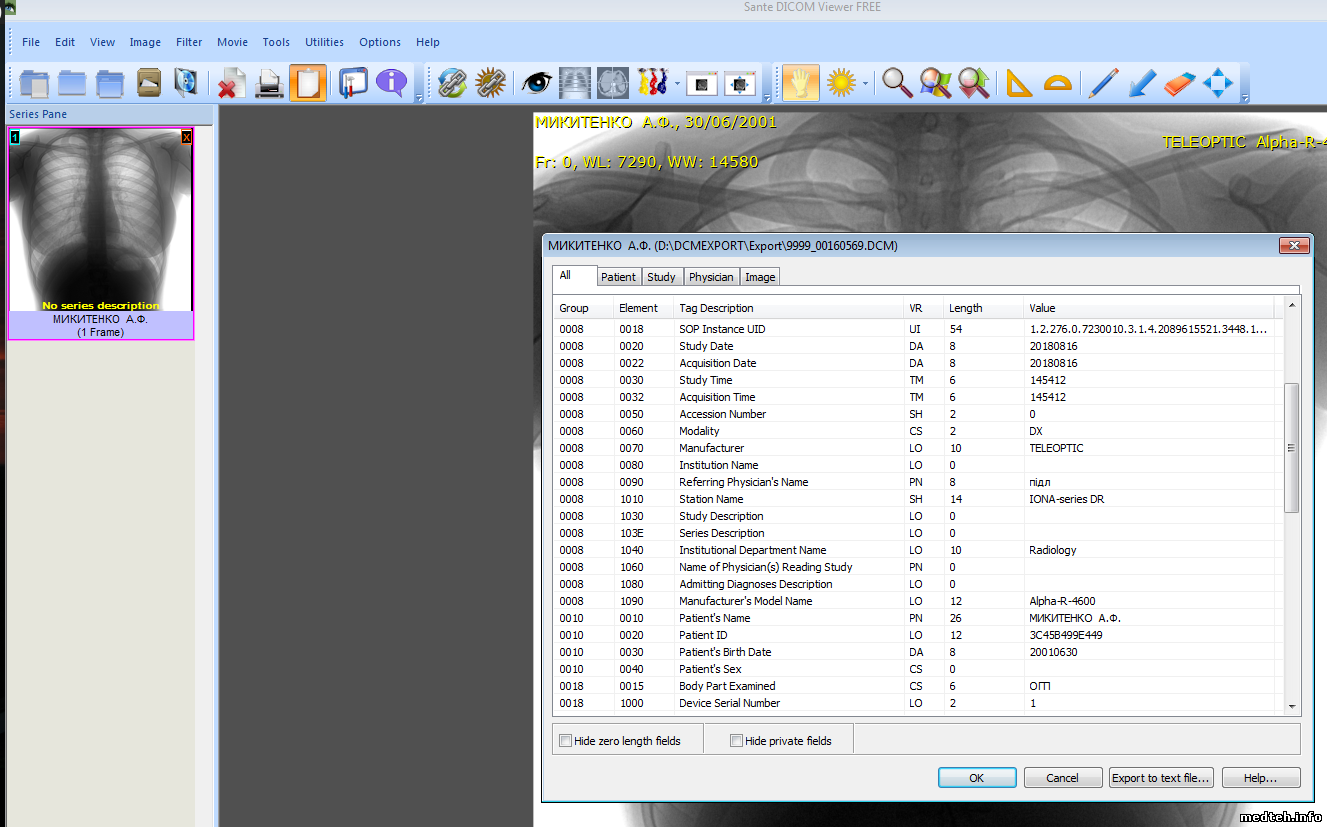Open the dropdown arrow beside the sun icon
The image size is (1327, 827).
pos(865,83)
